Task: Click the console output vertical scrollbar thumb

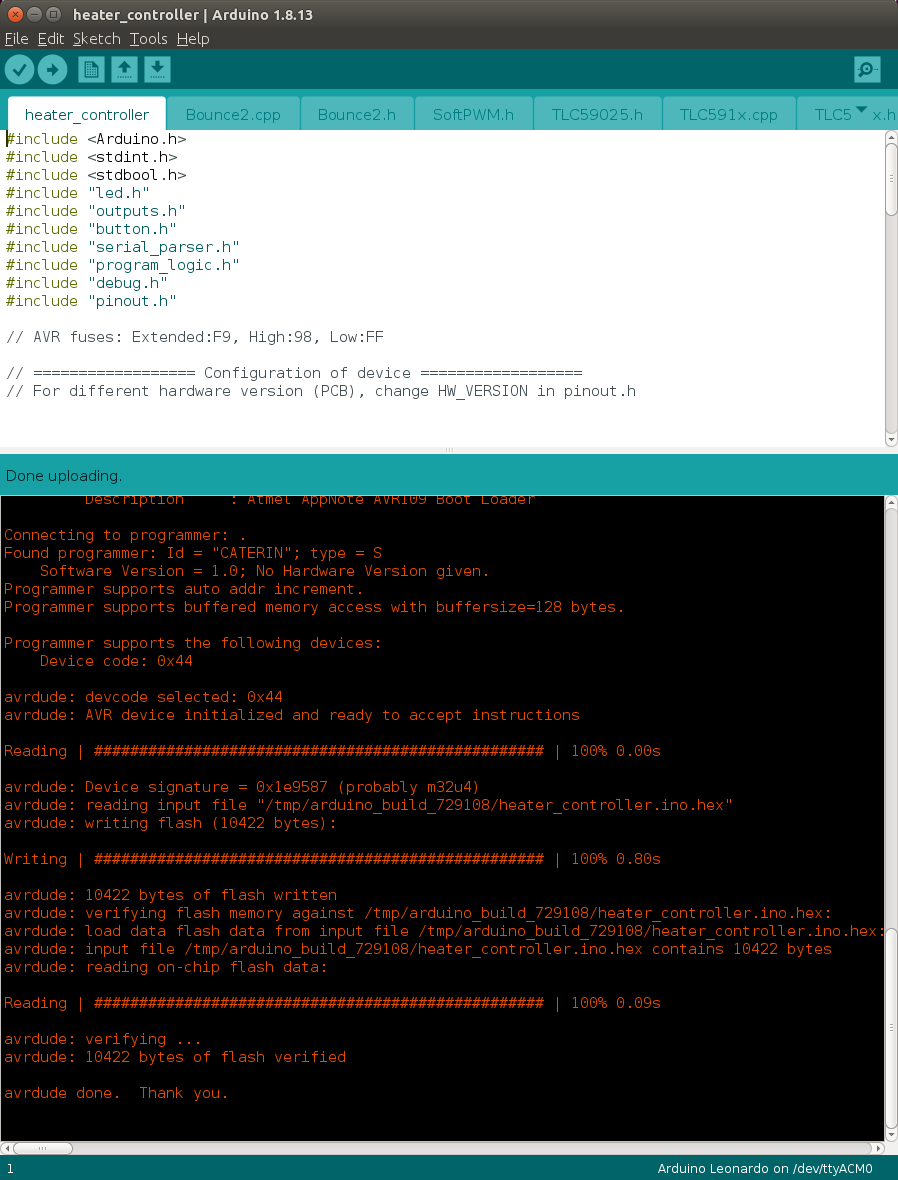Action: tap(891, 1030)
